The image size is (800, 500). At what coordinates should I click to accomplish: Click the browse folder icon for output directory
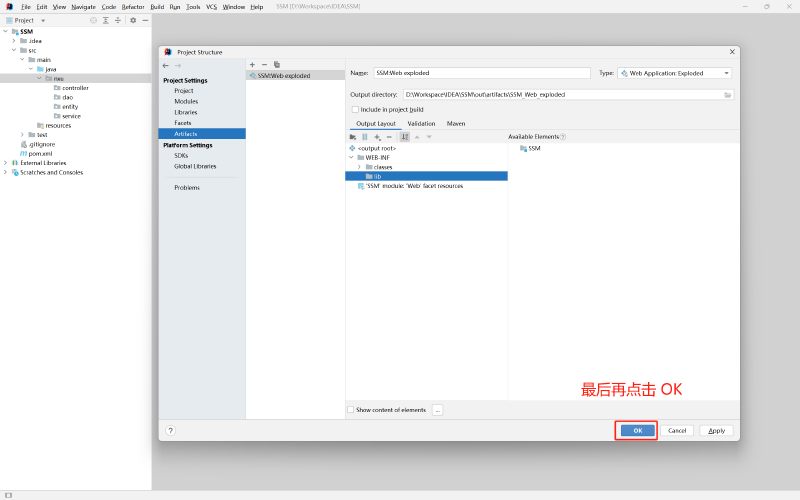pyautogui.click(x=728, y=95)
